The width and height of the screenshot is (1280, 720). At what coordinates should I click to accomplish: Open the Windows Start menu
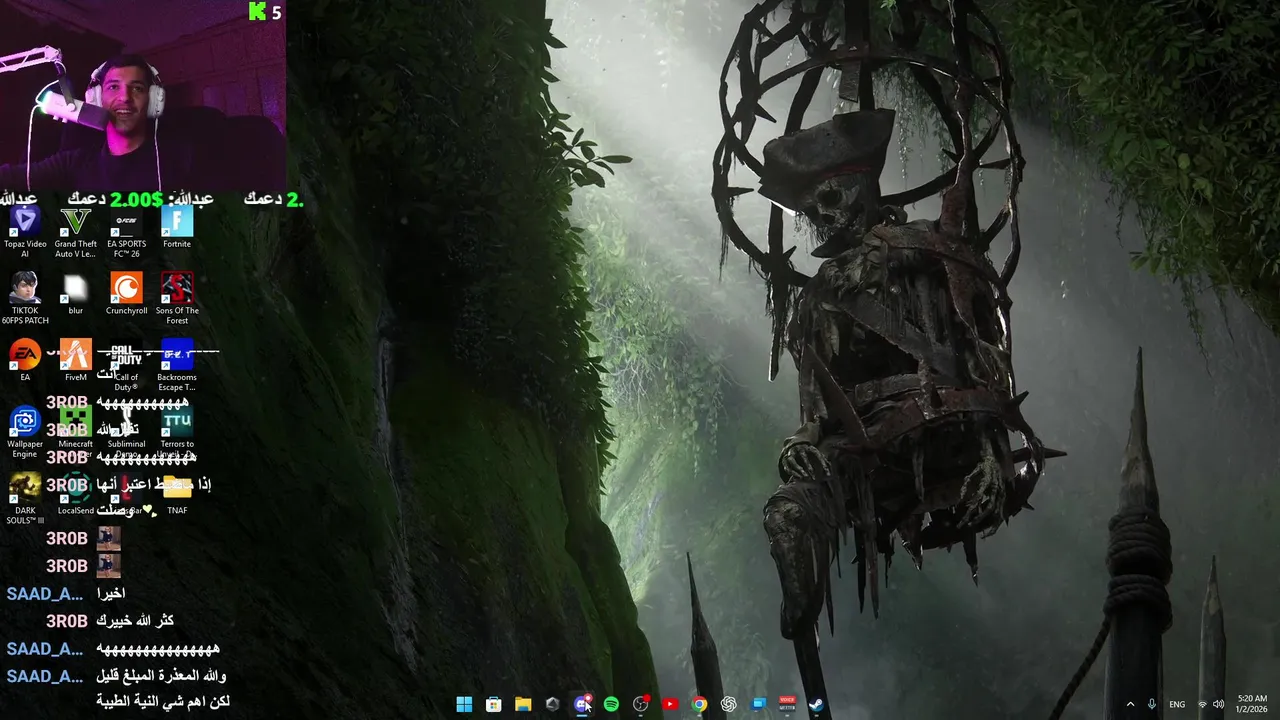[x=464, y=704]
